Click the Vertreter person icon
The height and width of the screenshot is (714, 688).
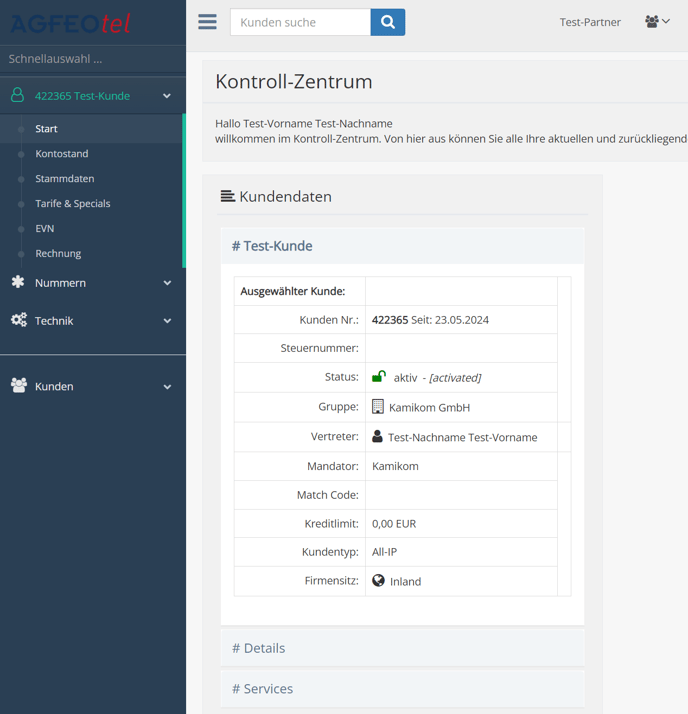(377, 437)
